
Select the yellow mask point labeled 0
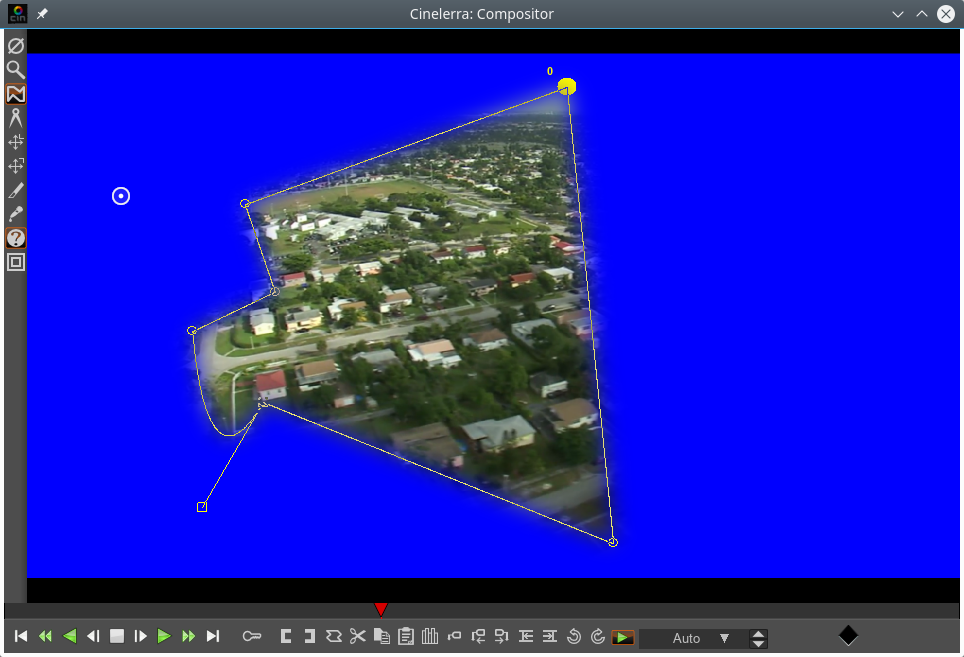click(x=567, y=87)
